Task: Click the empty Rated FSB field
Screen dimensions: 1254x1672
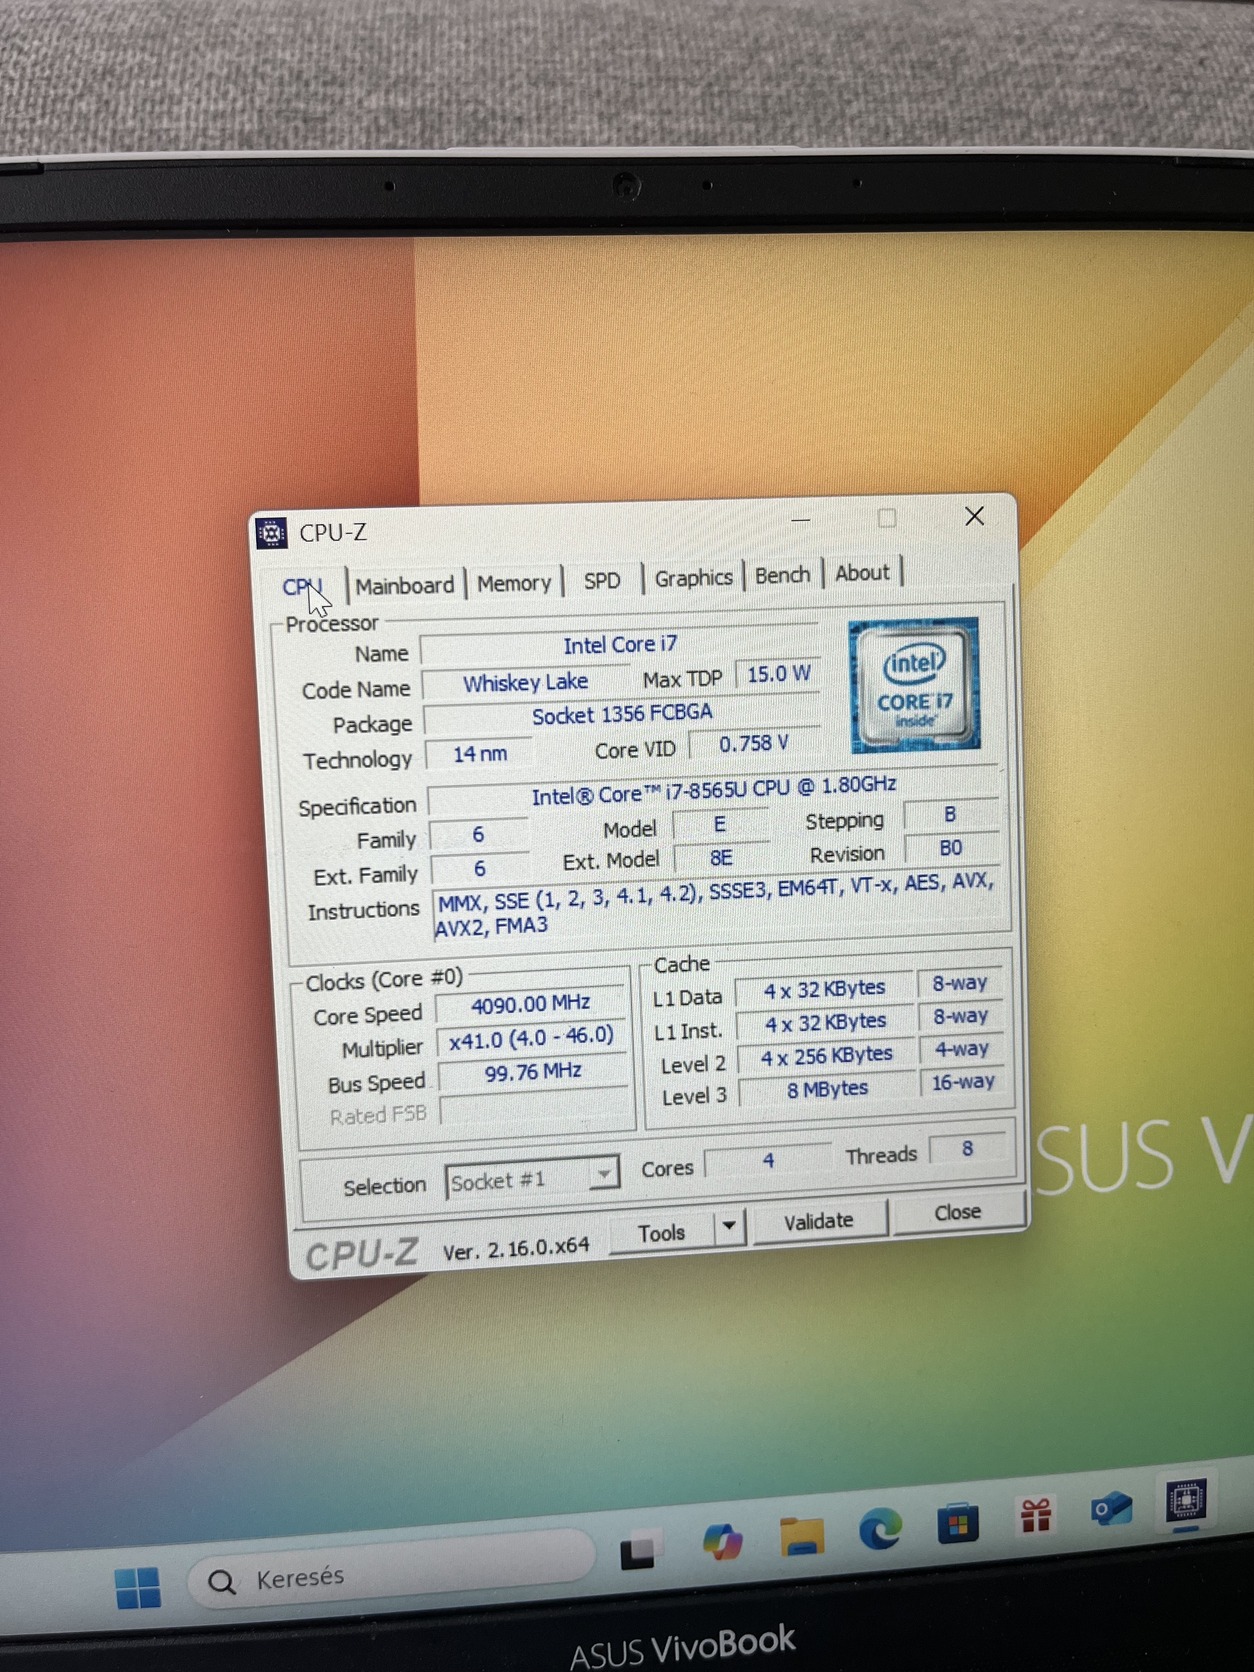Action: point(535,1108)
